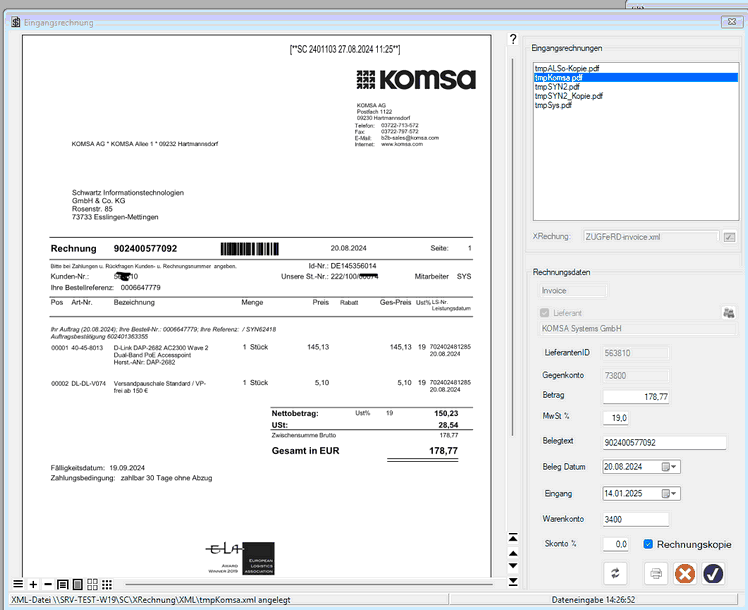Refresh invoice data with the reload button
The image size is (748, 610).
coord(615,573)
